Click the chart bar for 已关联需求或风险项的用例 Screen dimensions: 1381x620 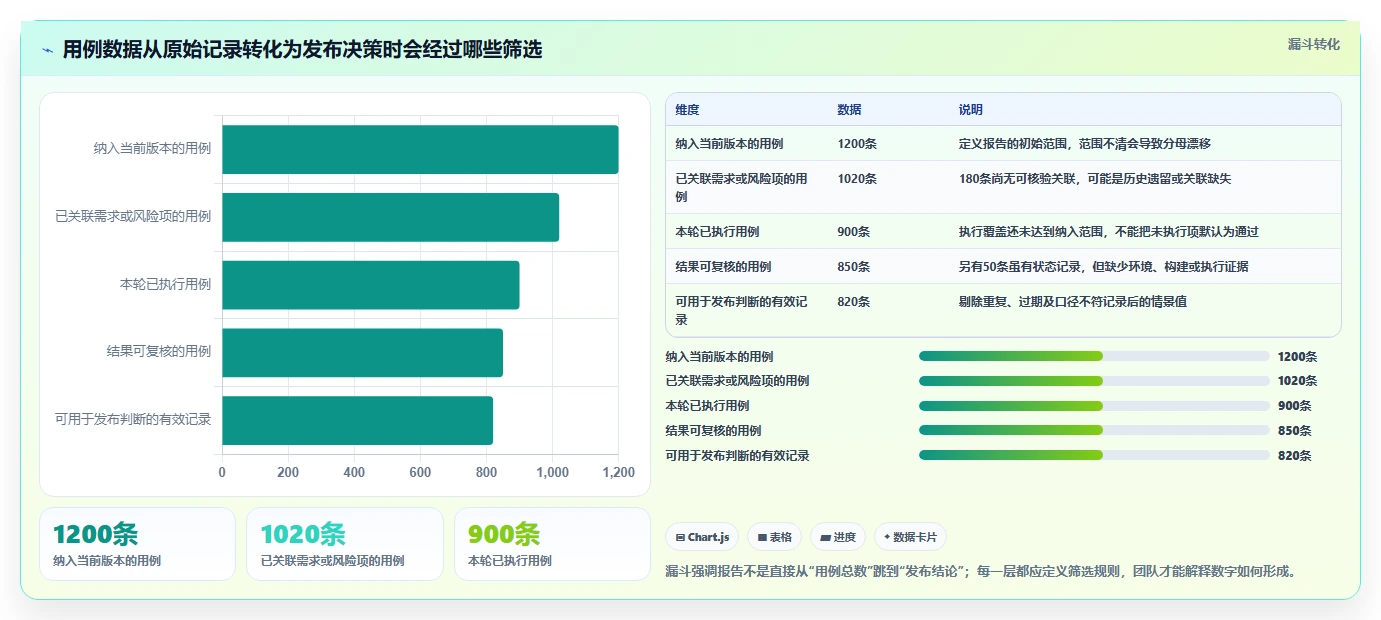pyautogui.click(x=390, y=217)
